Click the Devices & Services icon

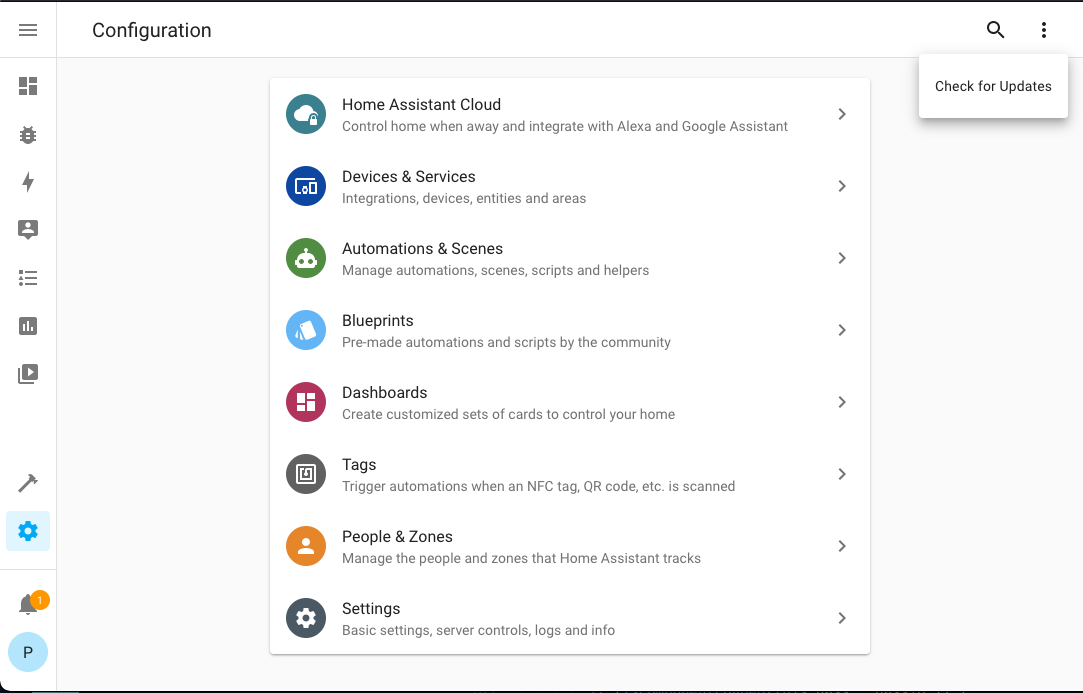click(x=306, y=186)
